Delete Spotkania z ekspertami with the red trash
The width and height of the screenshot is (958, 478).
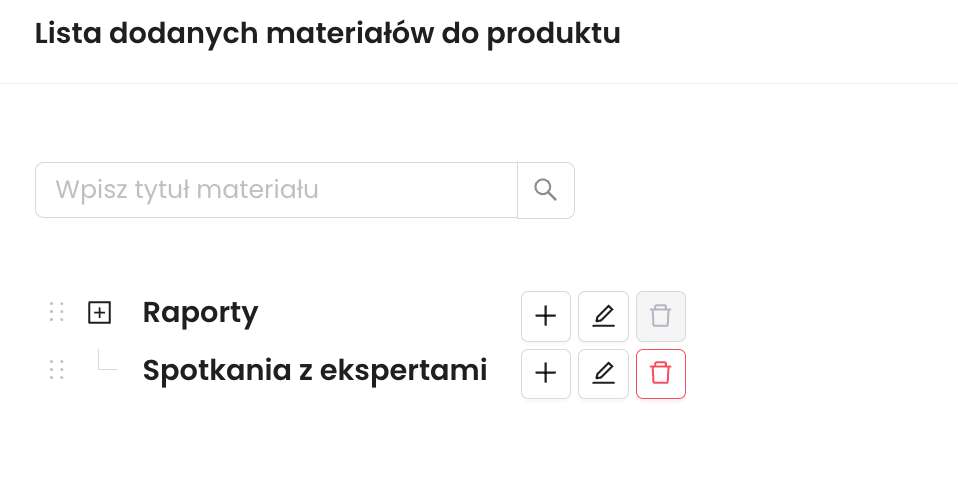click(661, 374)
